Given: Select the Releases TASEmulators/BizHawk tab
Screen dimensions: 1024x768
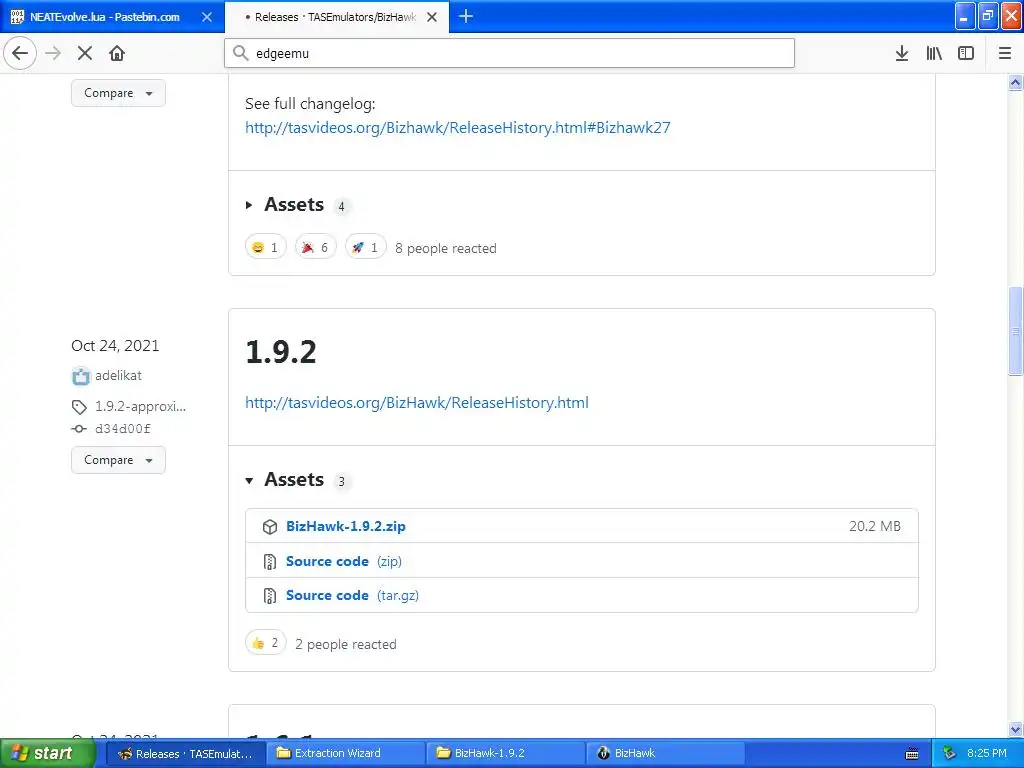Looking at the screenshot, I should coord(335,17).
